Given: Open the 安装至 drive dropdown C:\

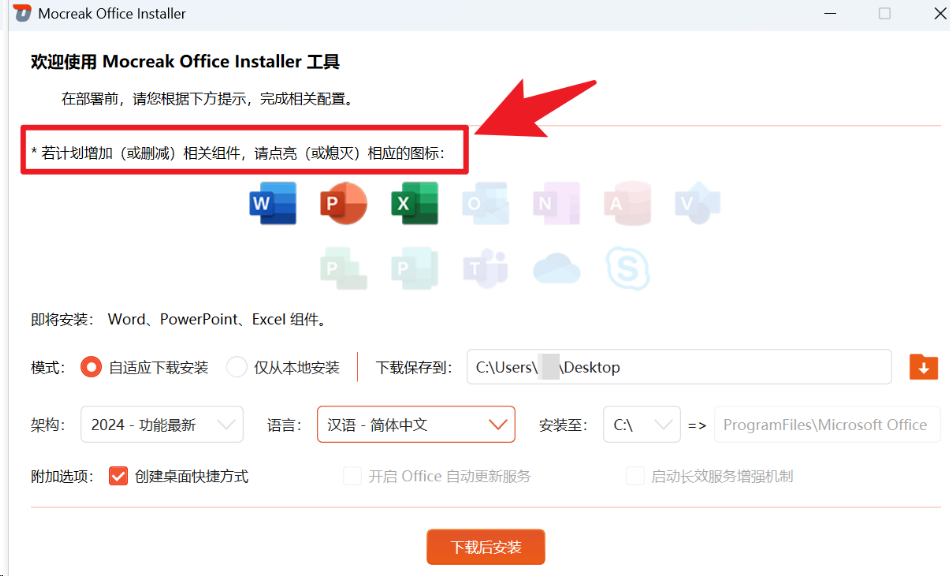Looking at the screenshot, I should (x=642, y=425).
